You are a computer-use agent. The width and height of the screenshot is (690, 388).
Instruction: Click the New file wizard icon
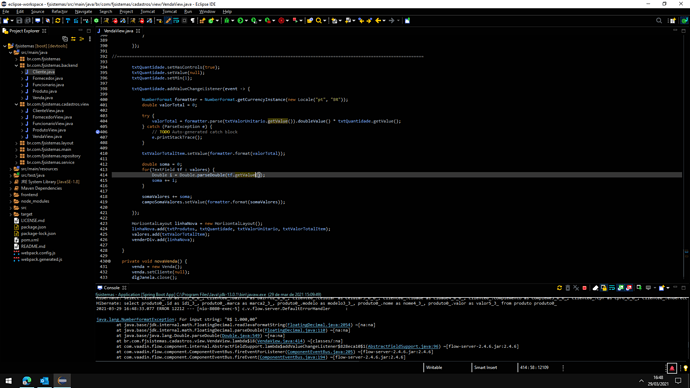tap(6, 20)
